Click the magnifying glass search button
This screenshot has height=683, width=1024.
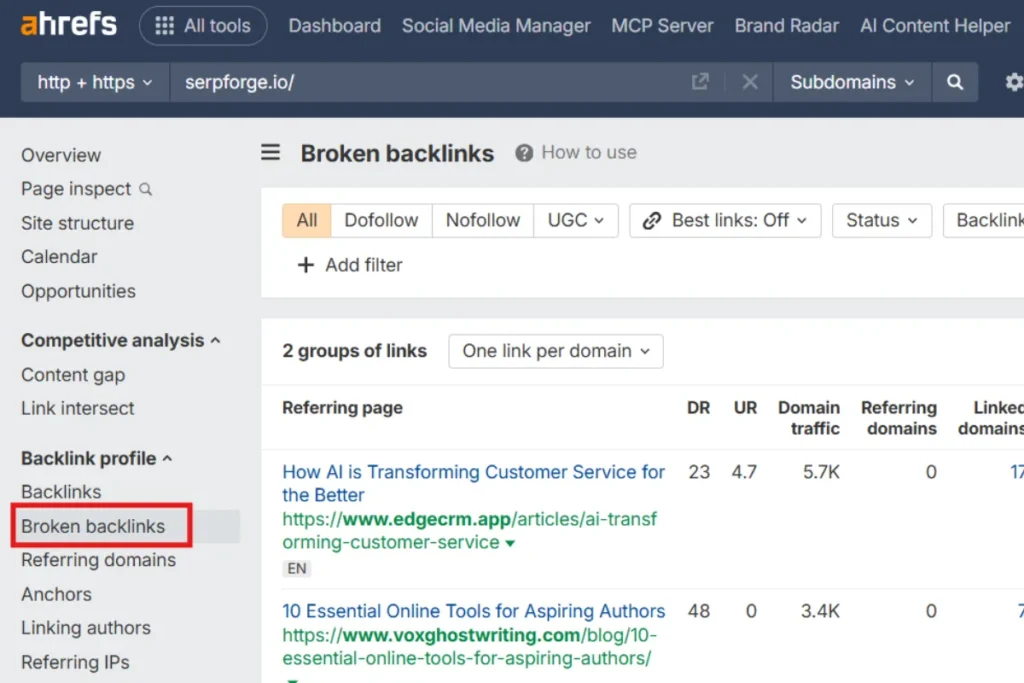[x=955, y=83]
